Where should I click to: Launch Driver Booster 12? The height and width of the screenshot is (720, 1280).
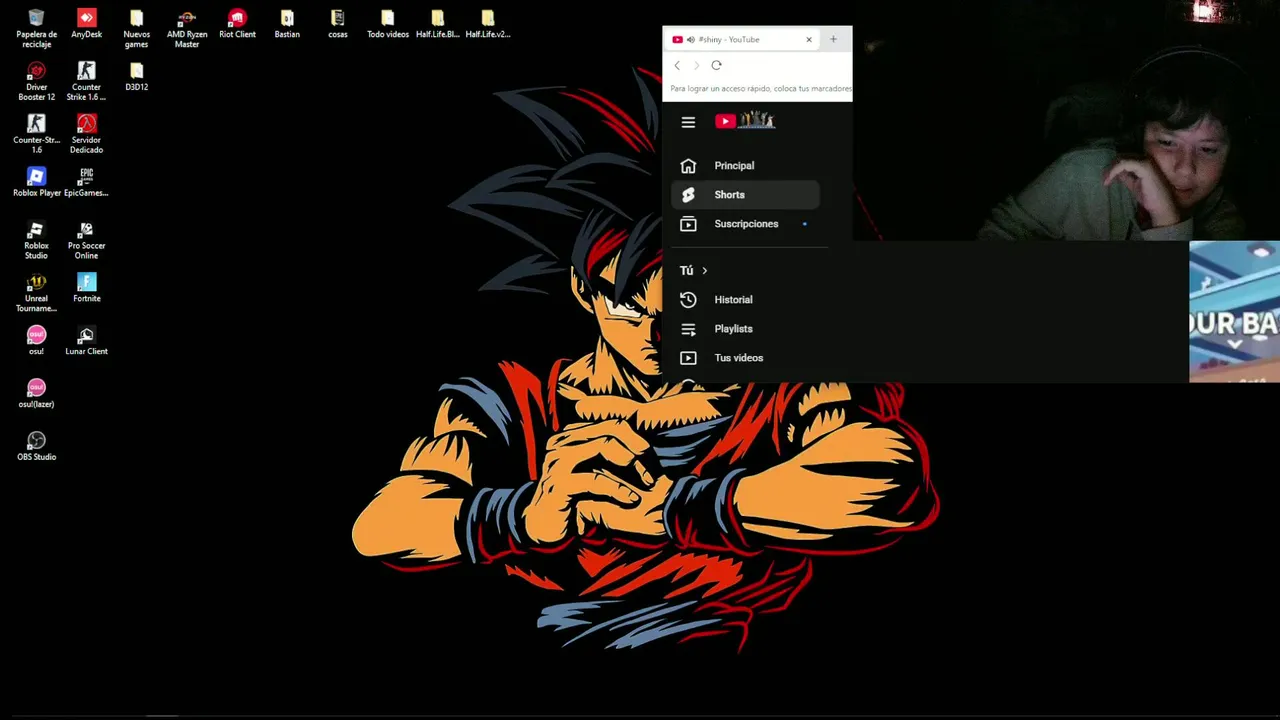(x=36, y=81)
